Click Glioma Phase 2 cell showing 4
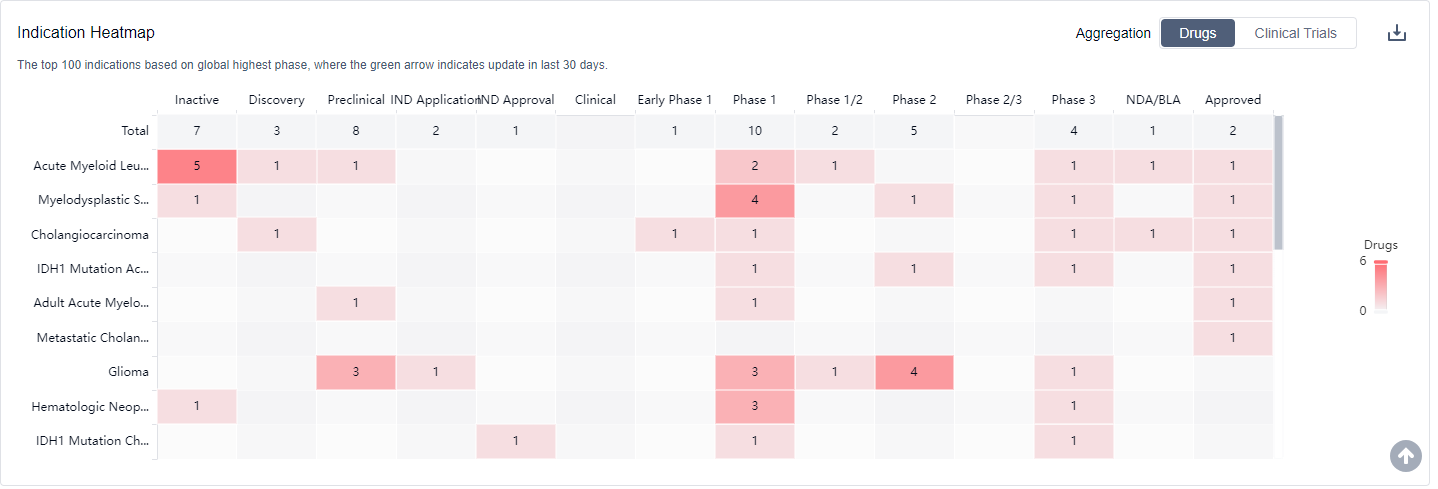 pos(914,372)
